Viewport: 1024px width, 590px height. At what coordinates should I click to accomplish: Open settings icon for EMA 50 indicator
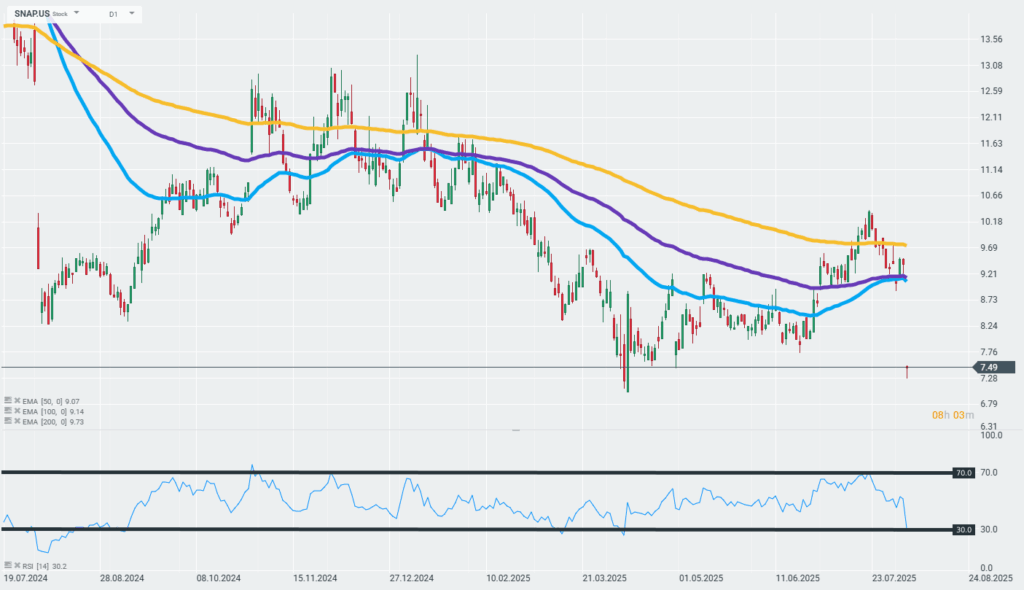tap(8, 401)
